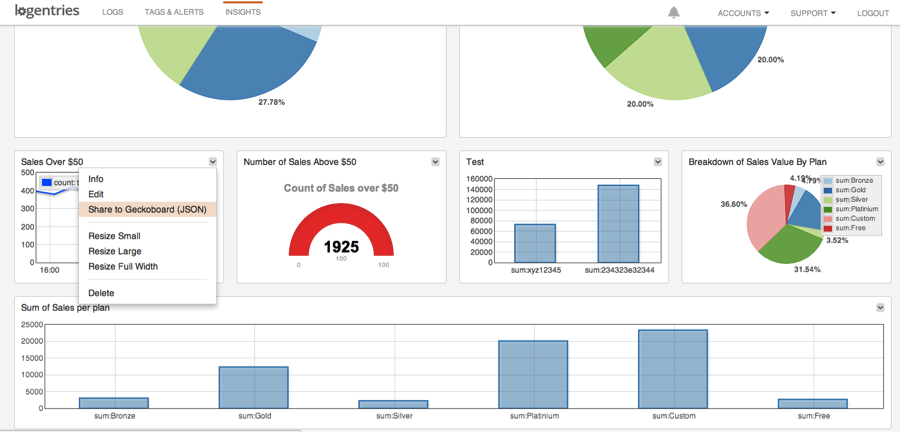Image resolution: width=900 pixels, height=432 pixels.
Task: Click the 'Number of Sales Above $50' title
Action: click(x=300, y=162)
